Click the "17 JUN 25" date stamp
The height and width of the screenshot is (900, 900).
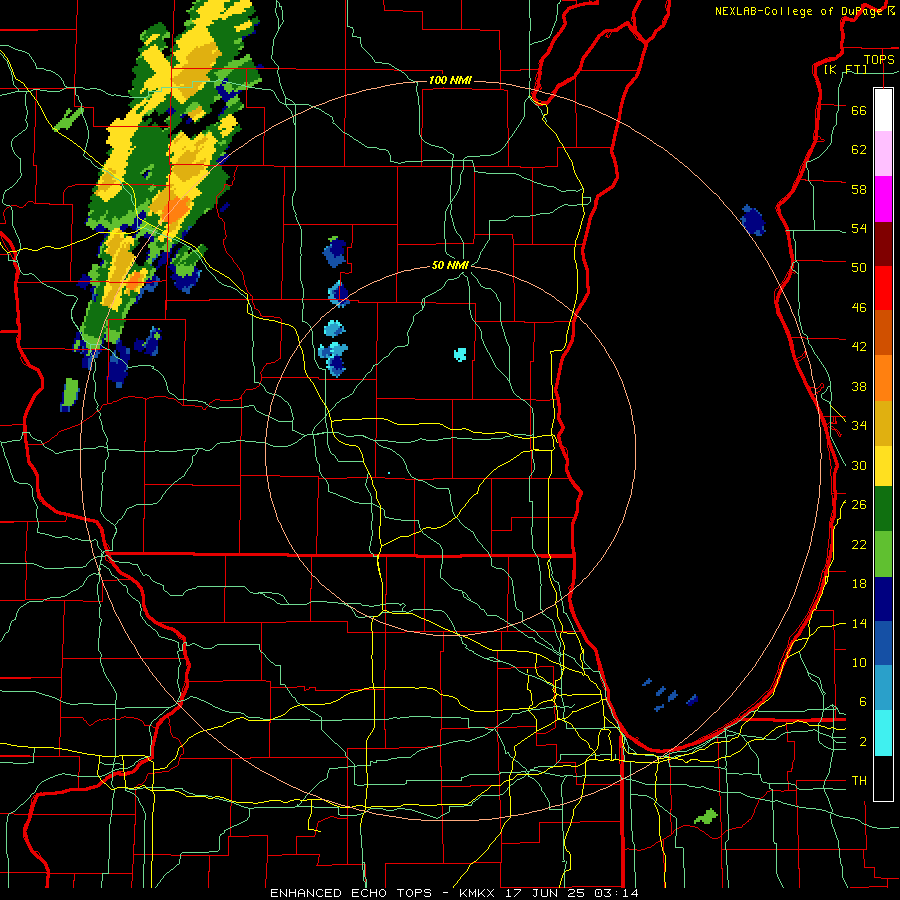[x=546, y=893]
